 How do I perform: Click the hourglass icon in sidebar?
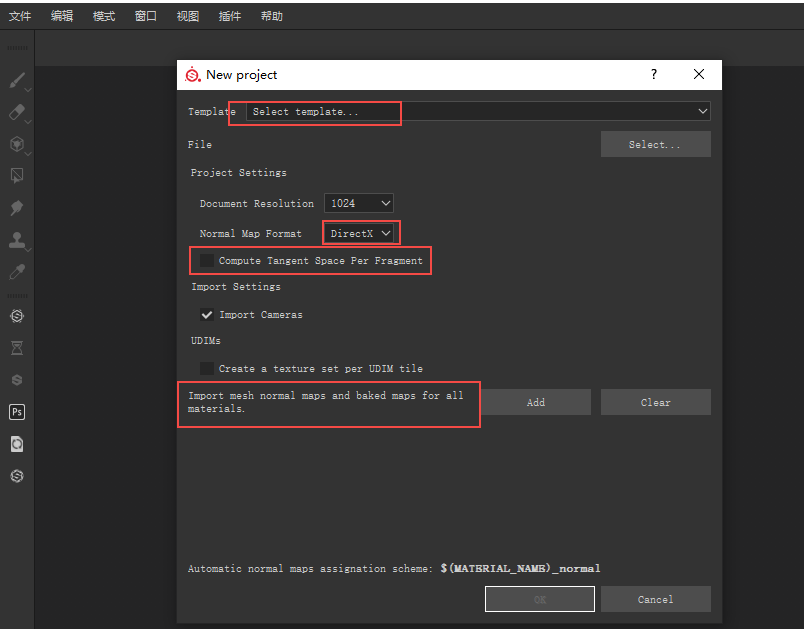(17, 349)
